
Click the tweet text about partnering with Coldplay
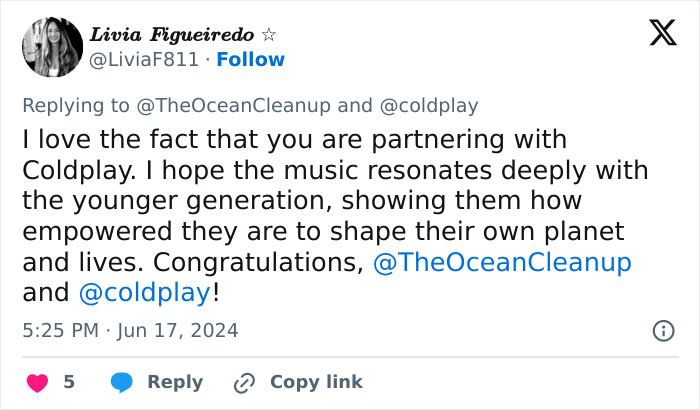point(330,200)
